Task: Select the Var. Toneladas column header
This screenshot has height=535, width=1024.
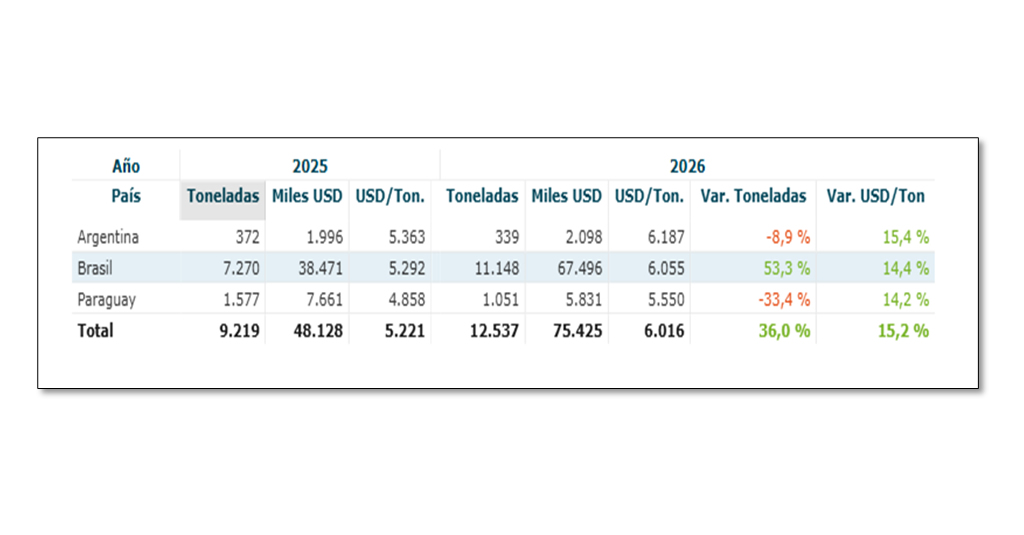Action: click(753, 197)
